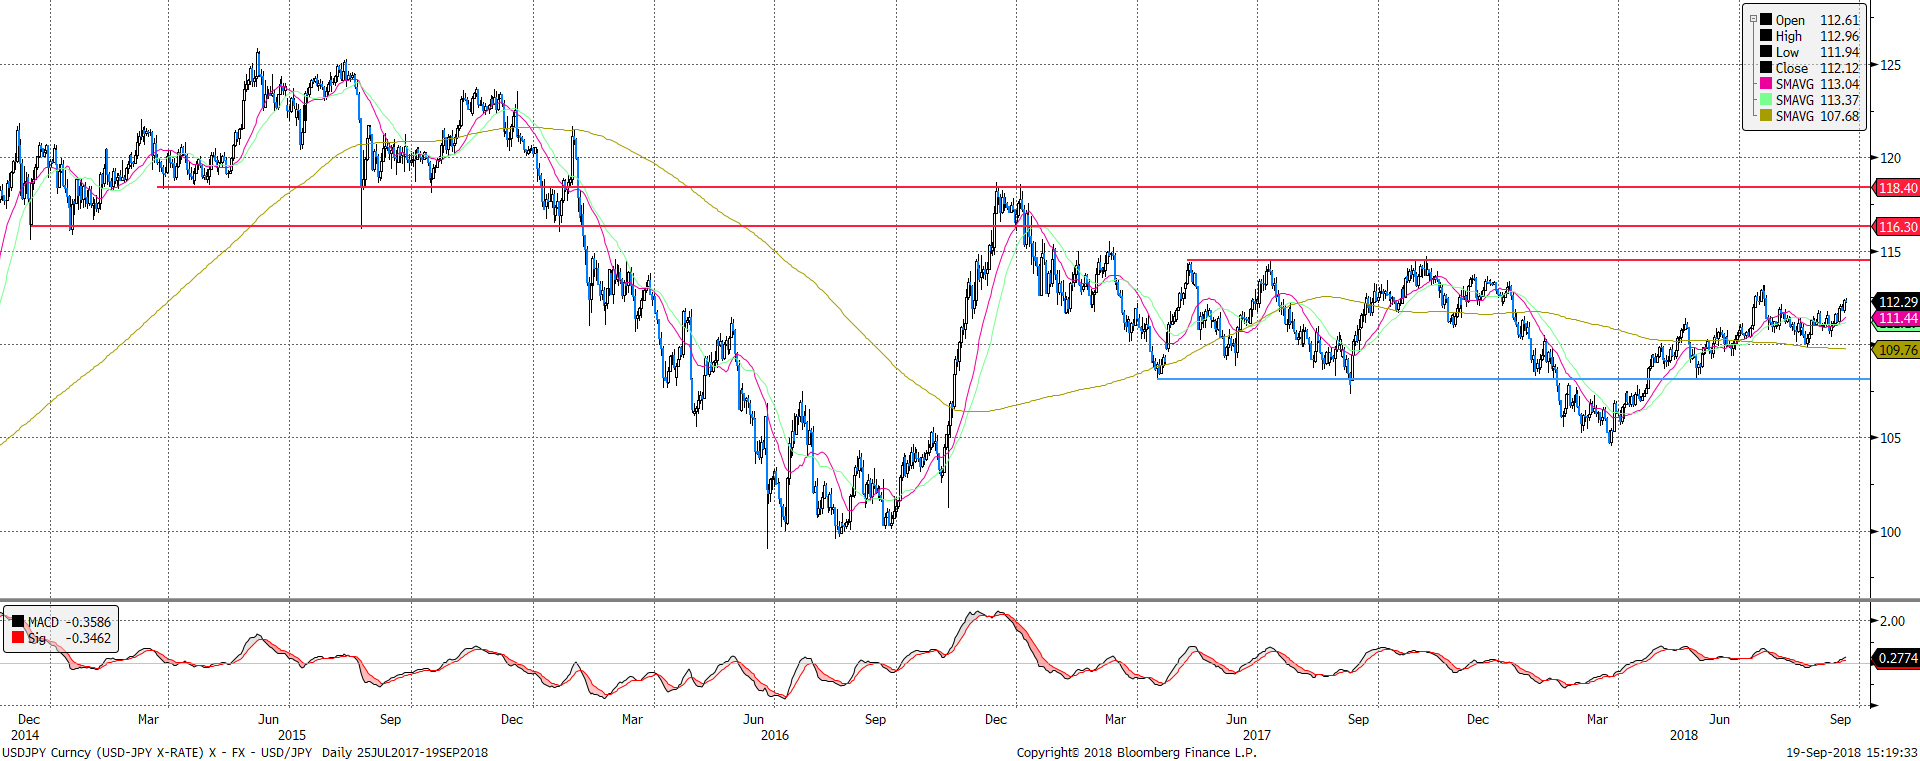Select the 116.30 red line price tag
This screenshot has width=1920, height=761.
[1896, 227]
